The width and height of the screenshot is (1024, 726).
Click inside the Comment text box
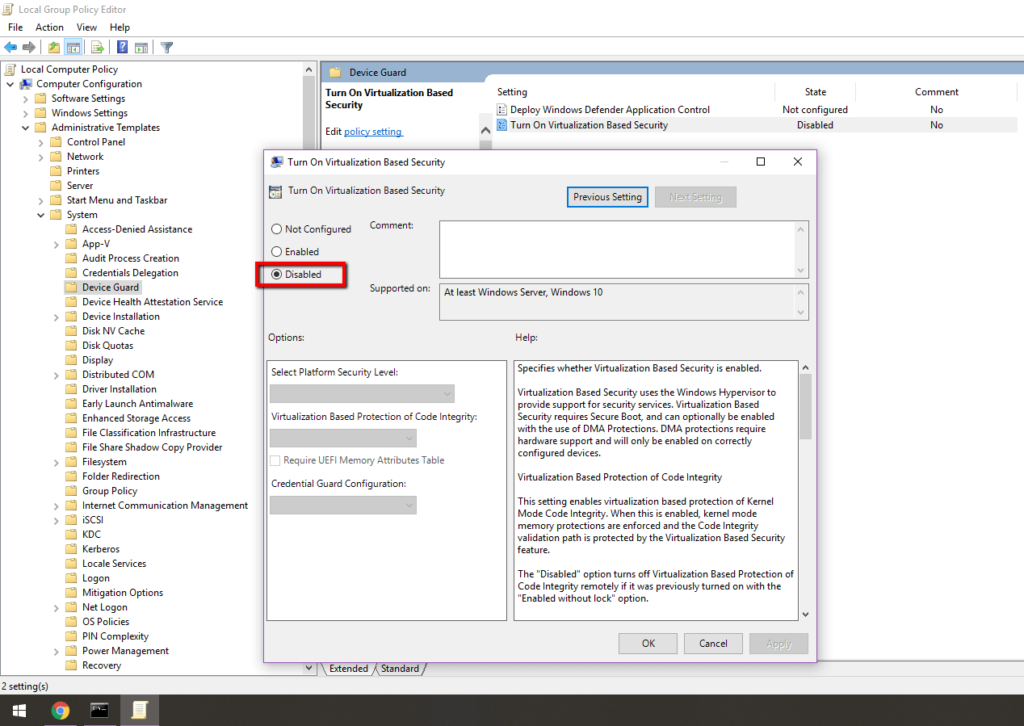618,249
